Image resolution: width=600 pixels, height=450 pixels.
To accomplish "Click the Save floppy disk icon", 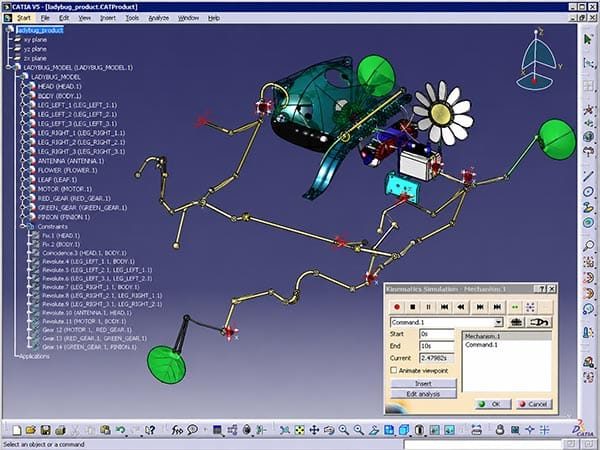I will (x=45, y=430).
